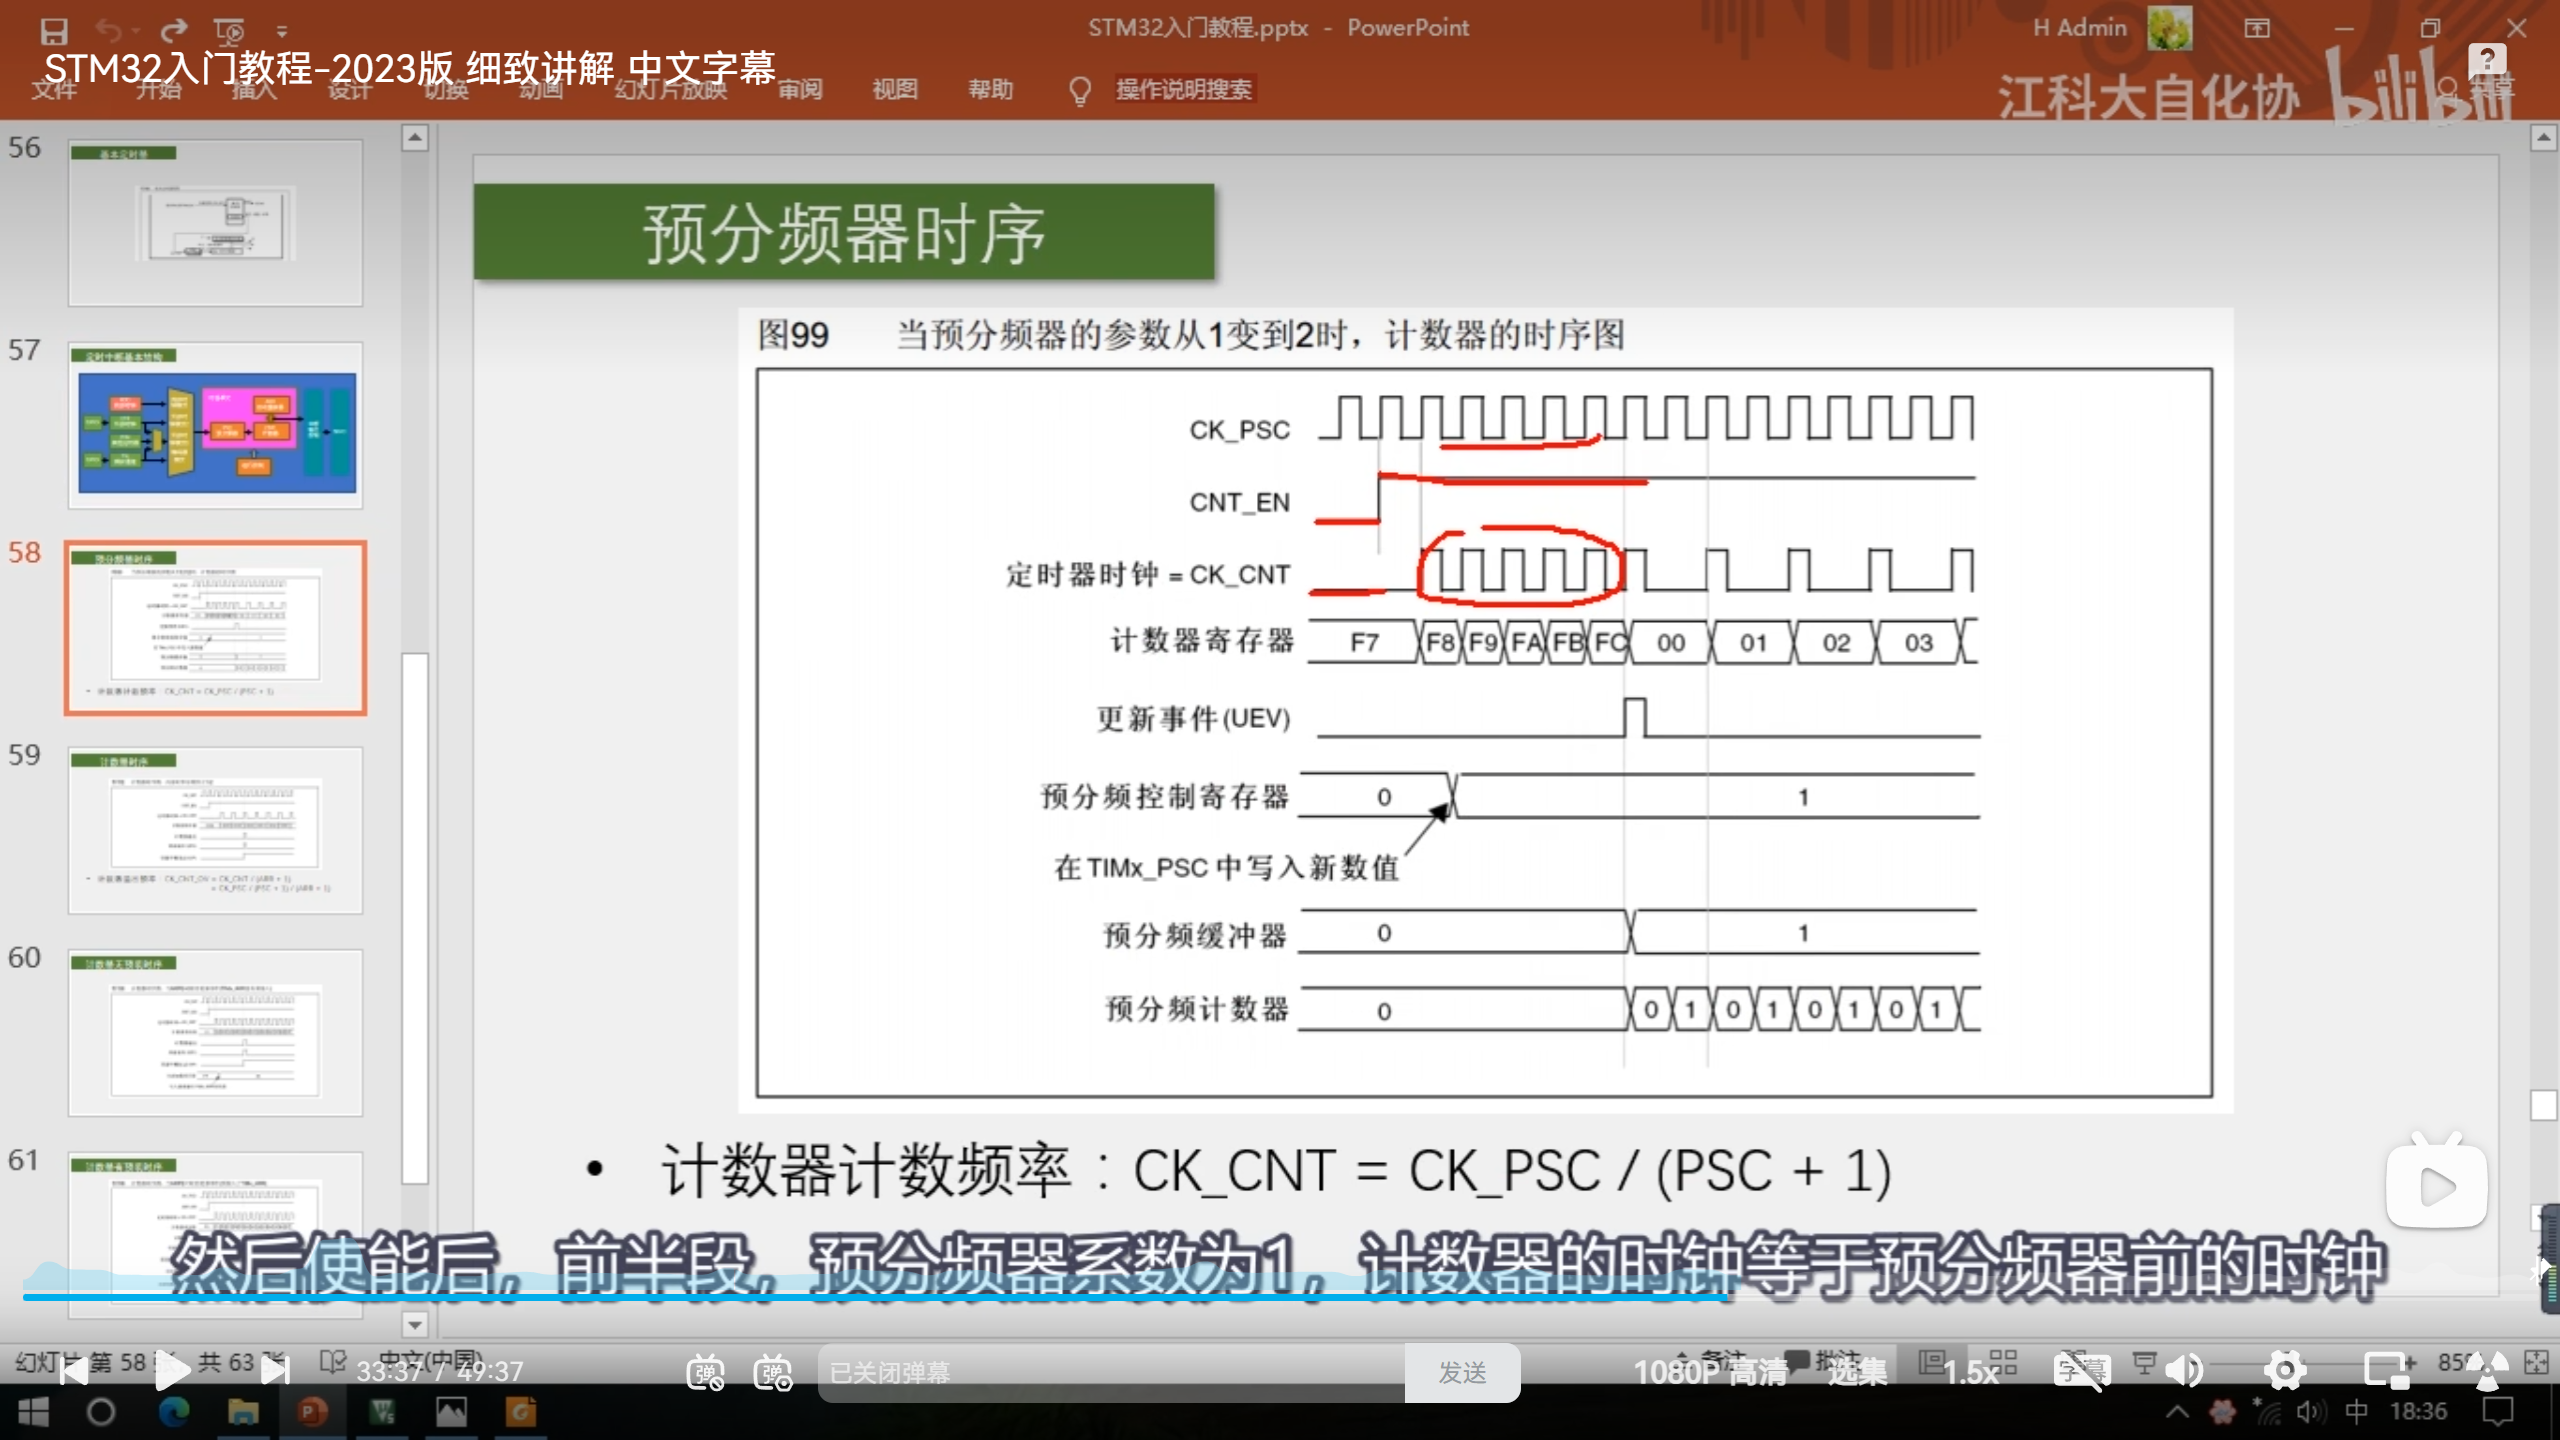The width and height of the screenshot is (2560, 1440).
Task: Enable picture-in-picture mode
Action: 2386,1371
